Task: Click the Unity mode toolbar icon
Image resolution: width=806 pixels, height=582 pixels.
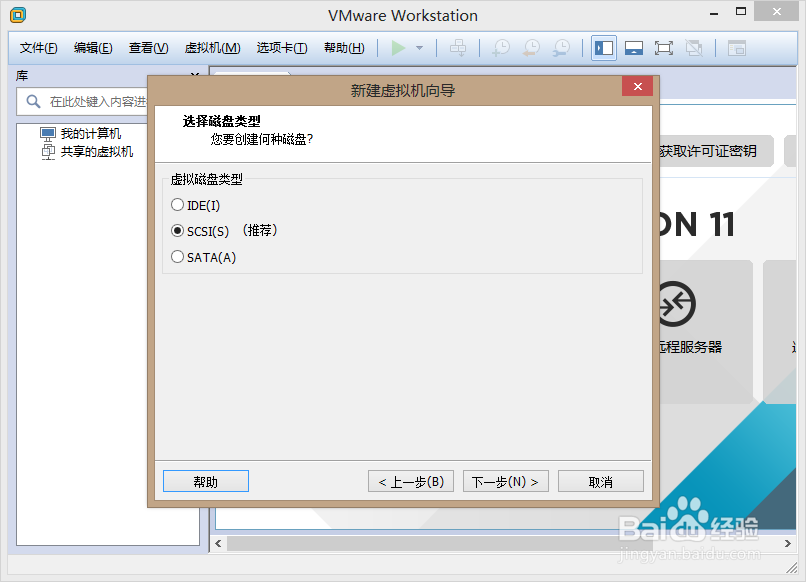Action: [x=694, y=48]
